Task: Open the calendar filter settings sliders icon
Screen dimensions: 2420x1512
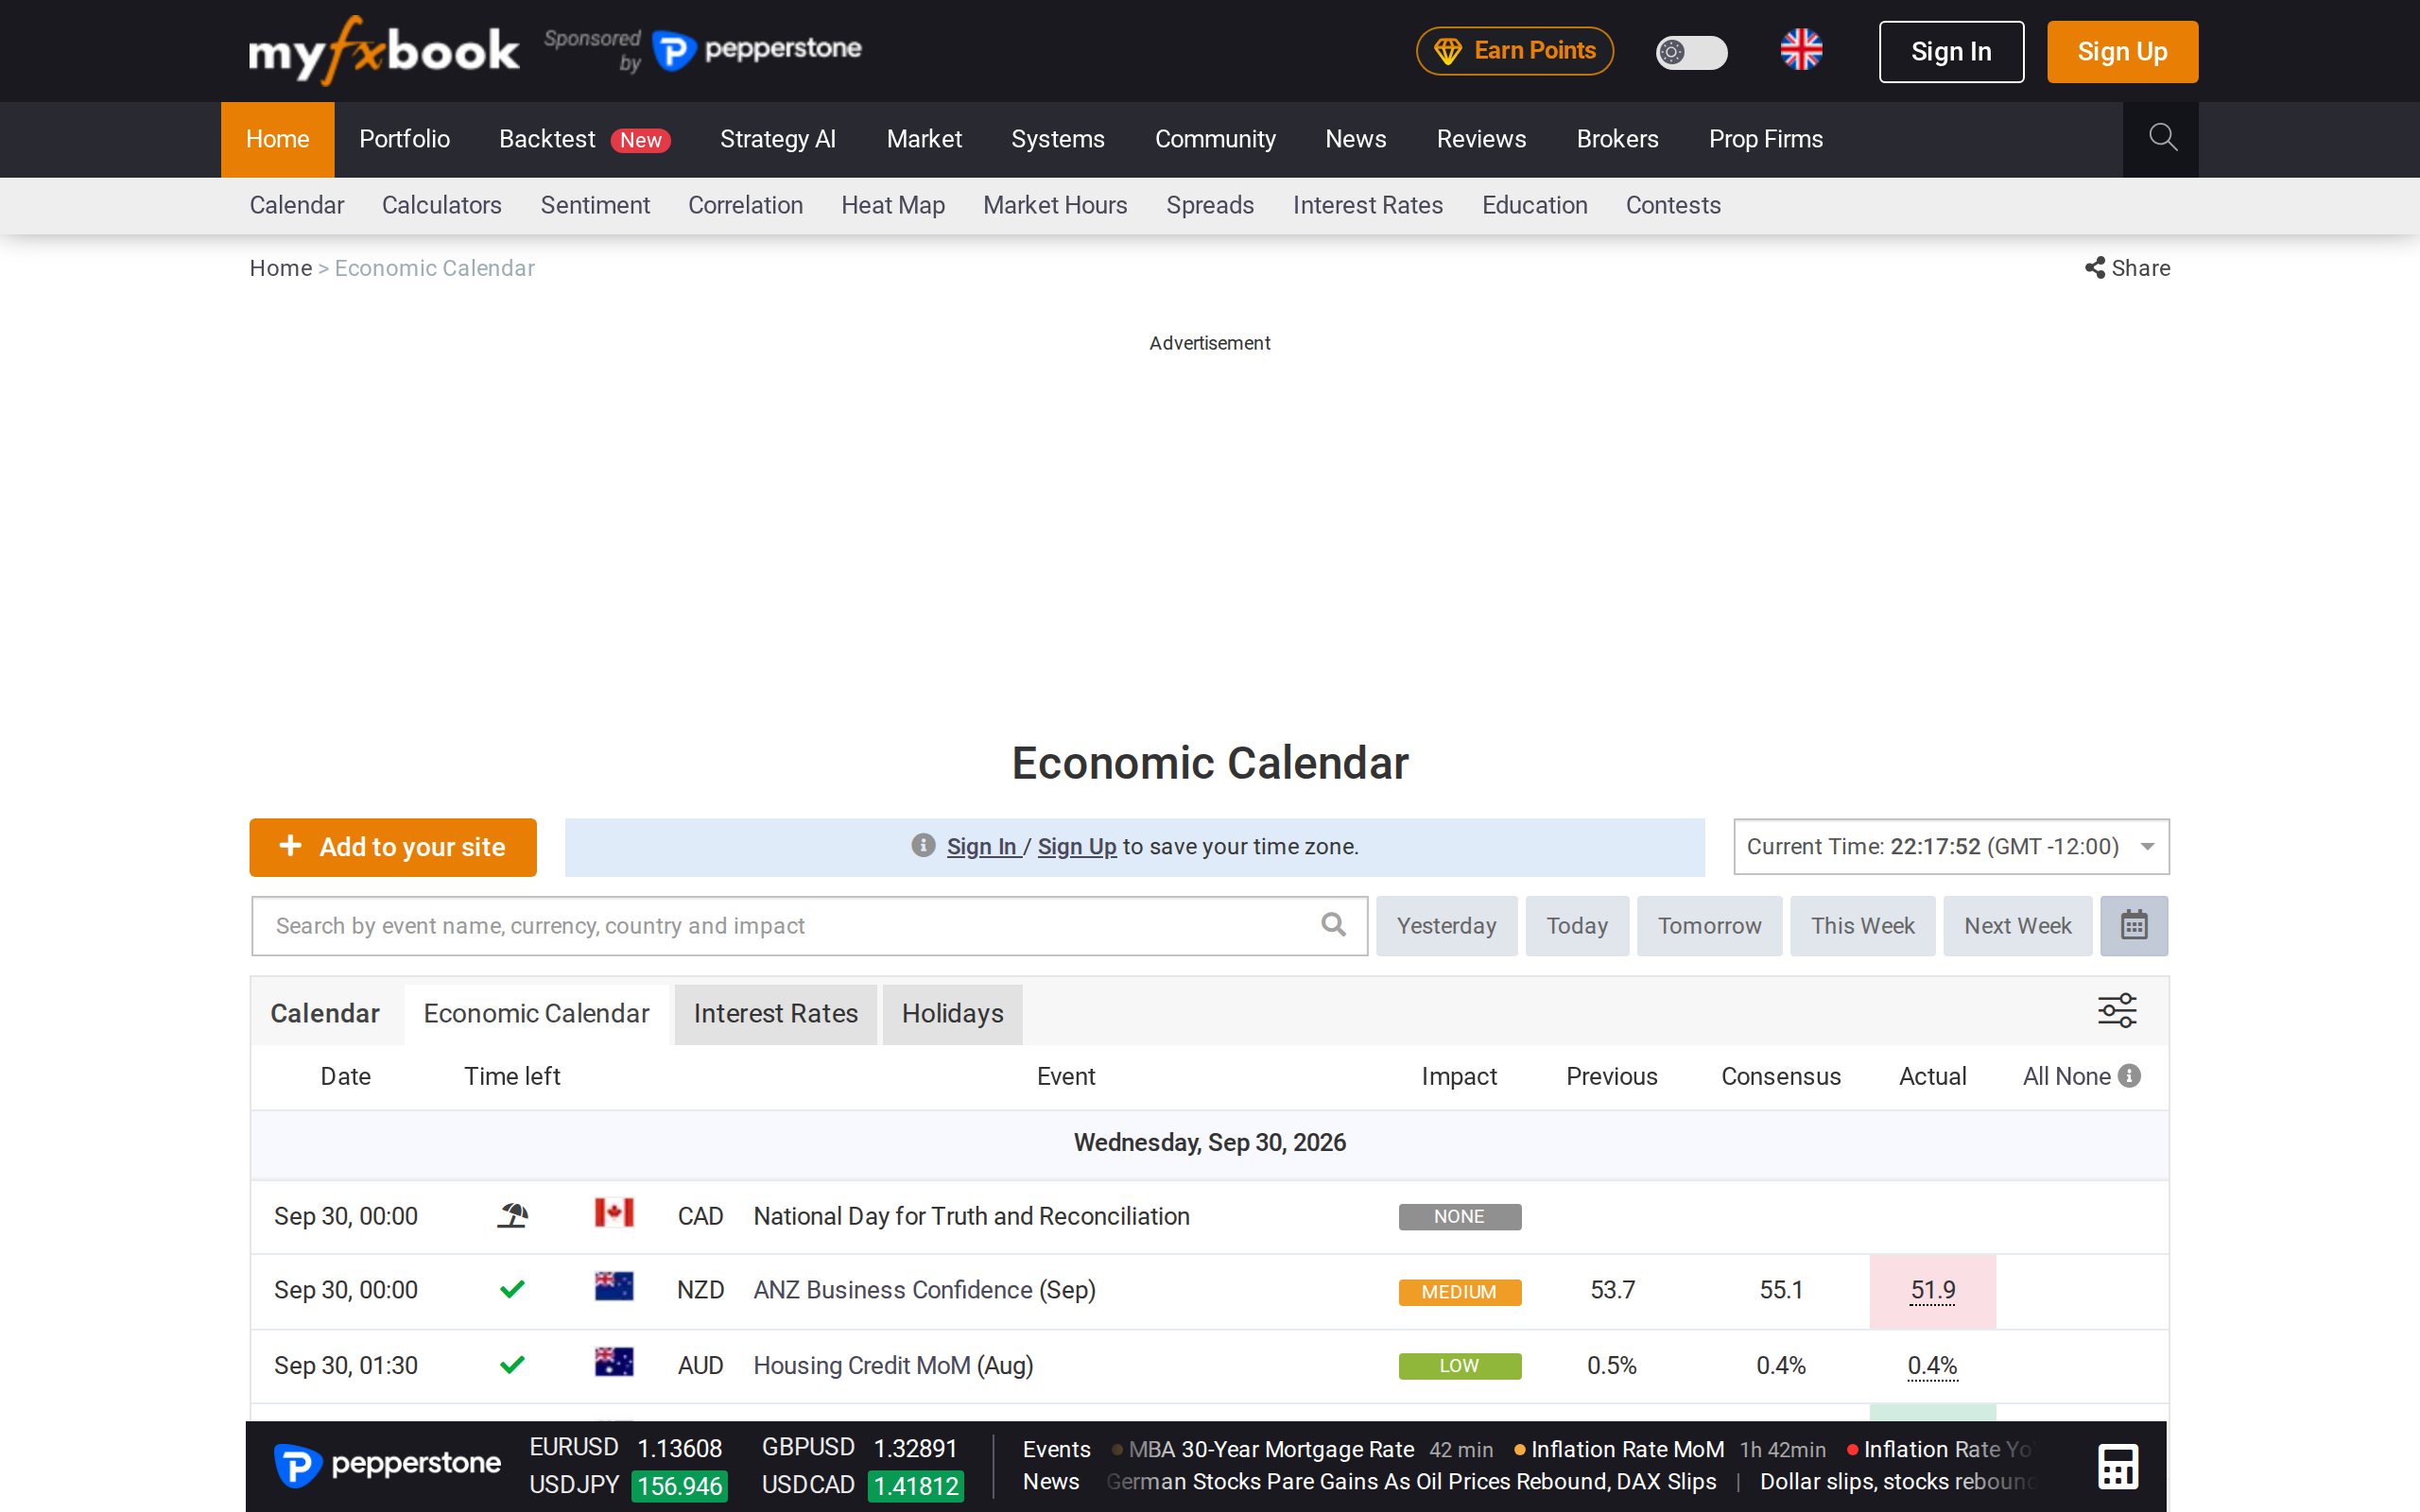Action: tap(2117, 1011)
